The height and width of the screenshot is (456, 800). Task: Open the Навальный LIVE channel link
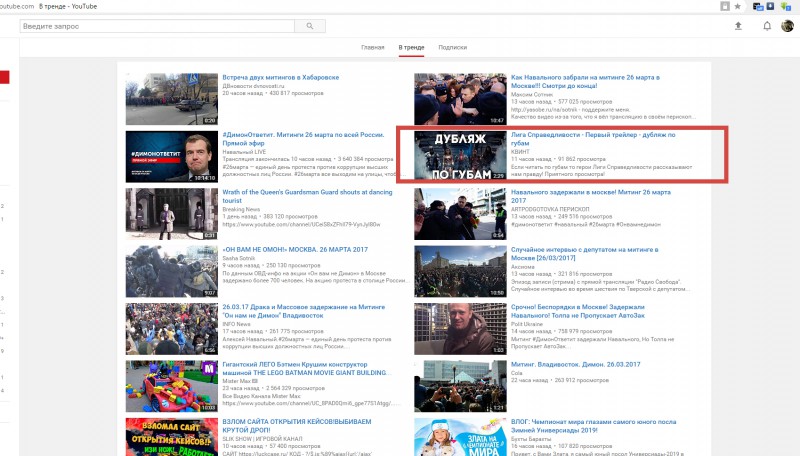(244, 152)
